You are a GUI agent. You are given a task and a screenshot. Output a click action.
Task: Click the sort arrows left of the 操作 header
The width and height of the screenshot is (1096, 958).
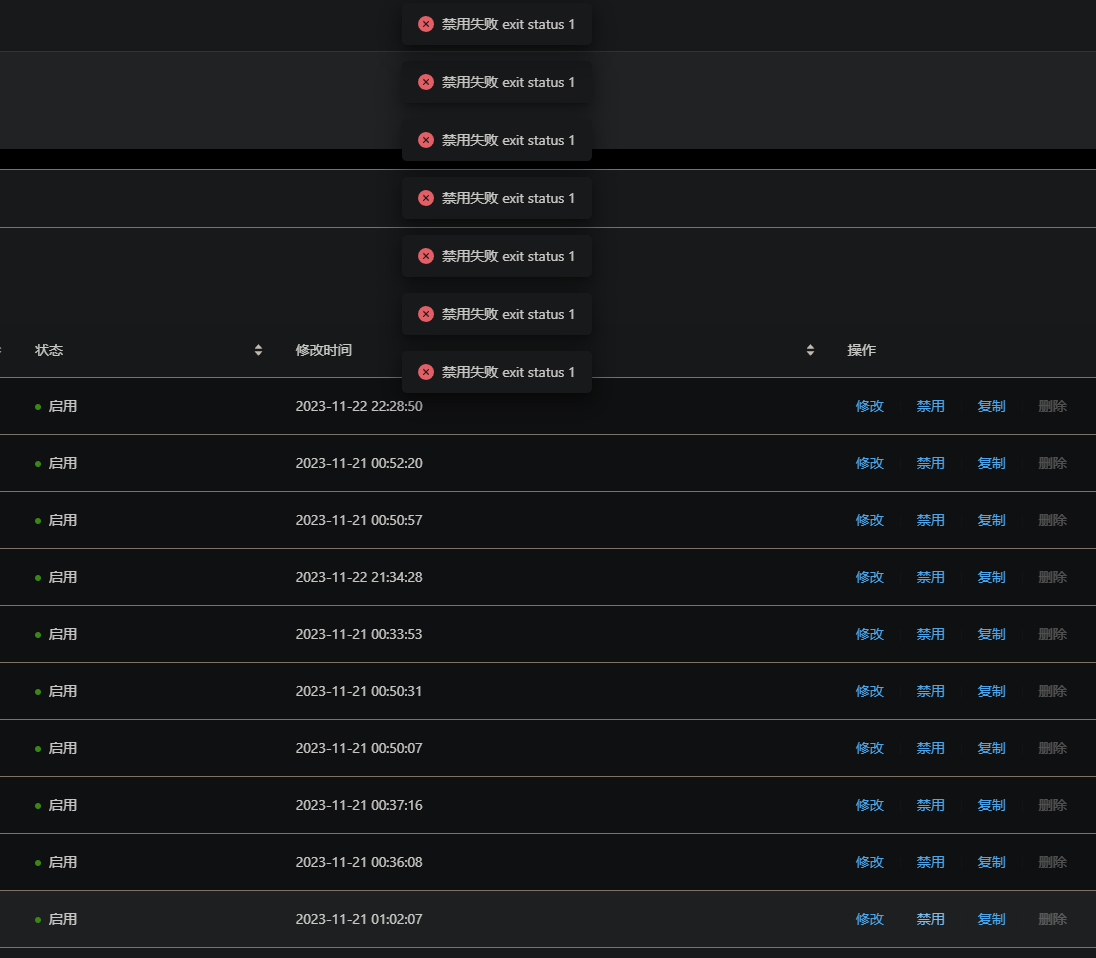click(809, 350)
